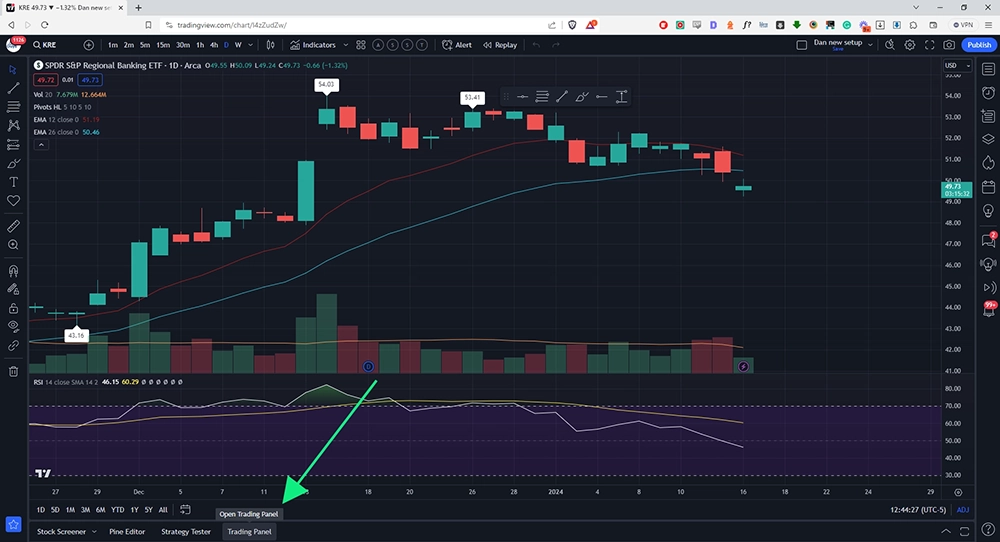Toggle hide all drawings eye
This screenshot has width=1000, height=542.
13,326
